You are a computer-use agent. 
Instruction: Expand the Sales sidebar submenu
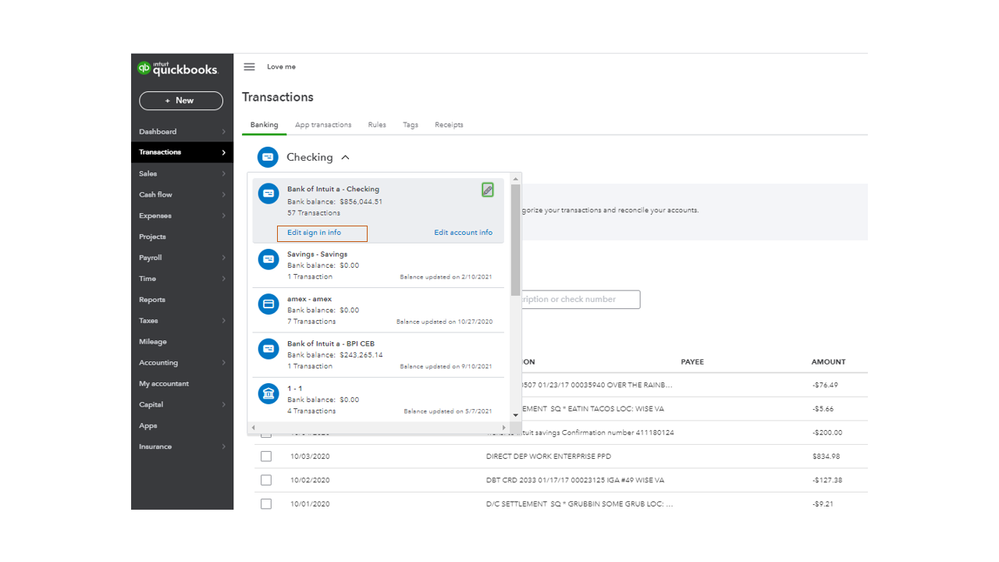[223, 174]
